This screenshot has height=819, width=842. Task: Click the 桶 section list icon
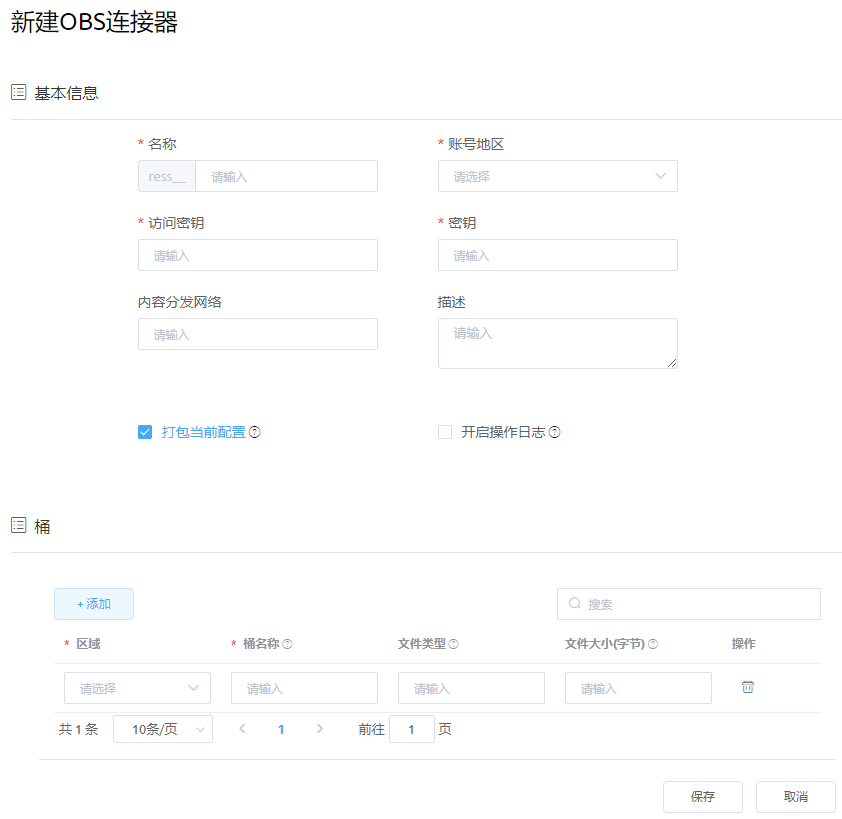coord(18,525)
